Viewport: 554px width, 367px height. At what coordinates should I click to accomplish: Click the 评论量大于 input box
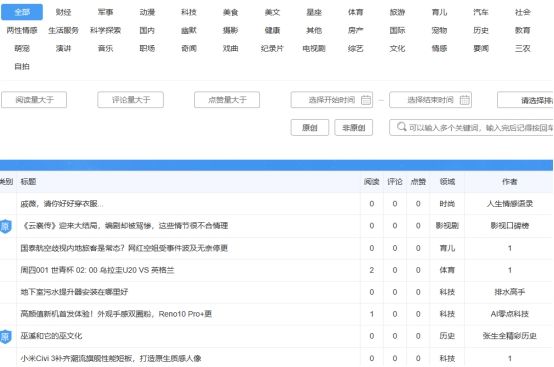(130, 100)
